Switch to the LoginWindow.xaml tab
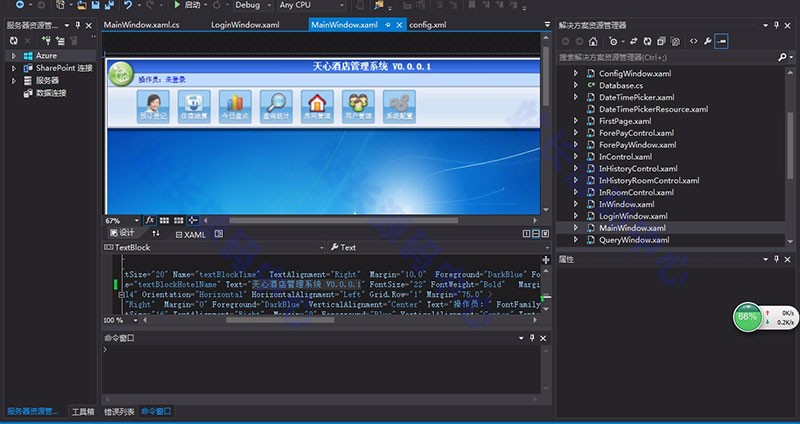The image size is (800, 424). [245, 25]
